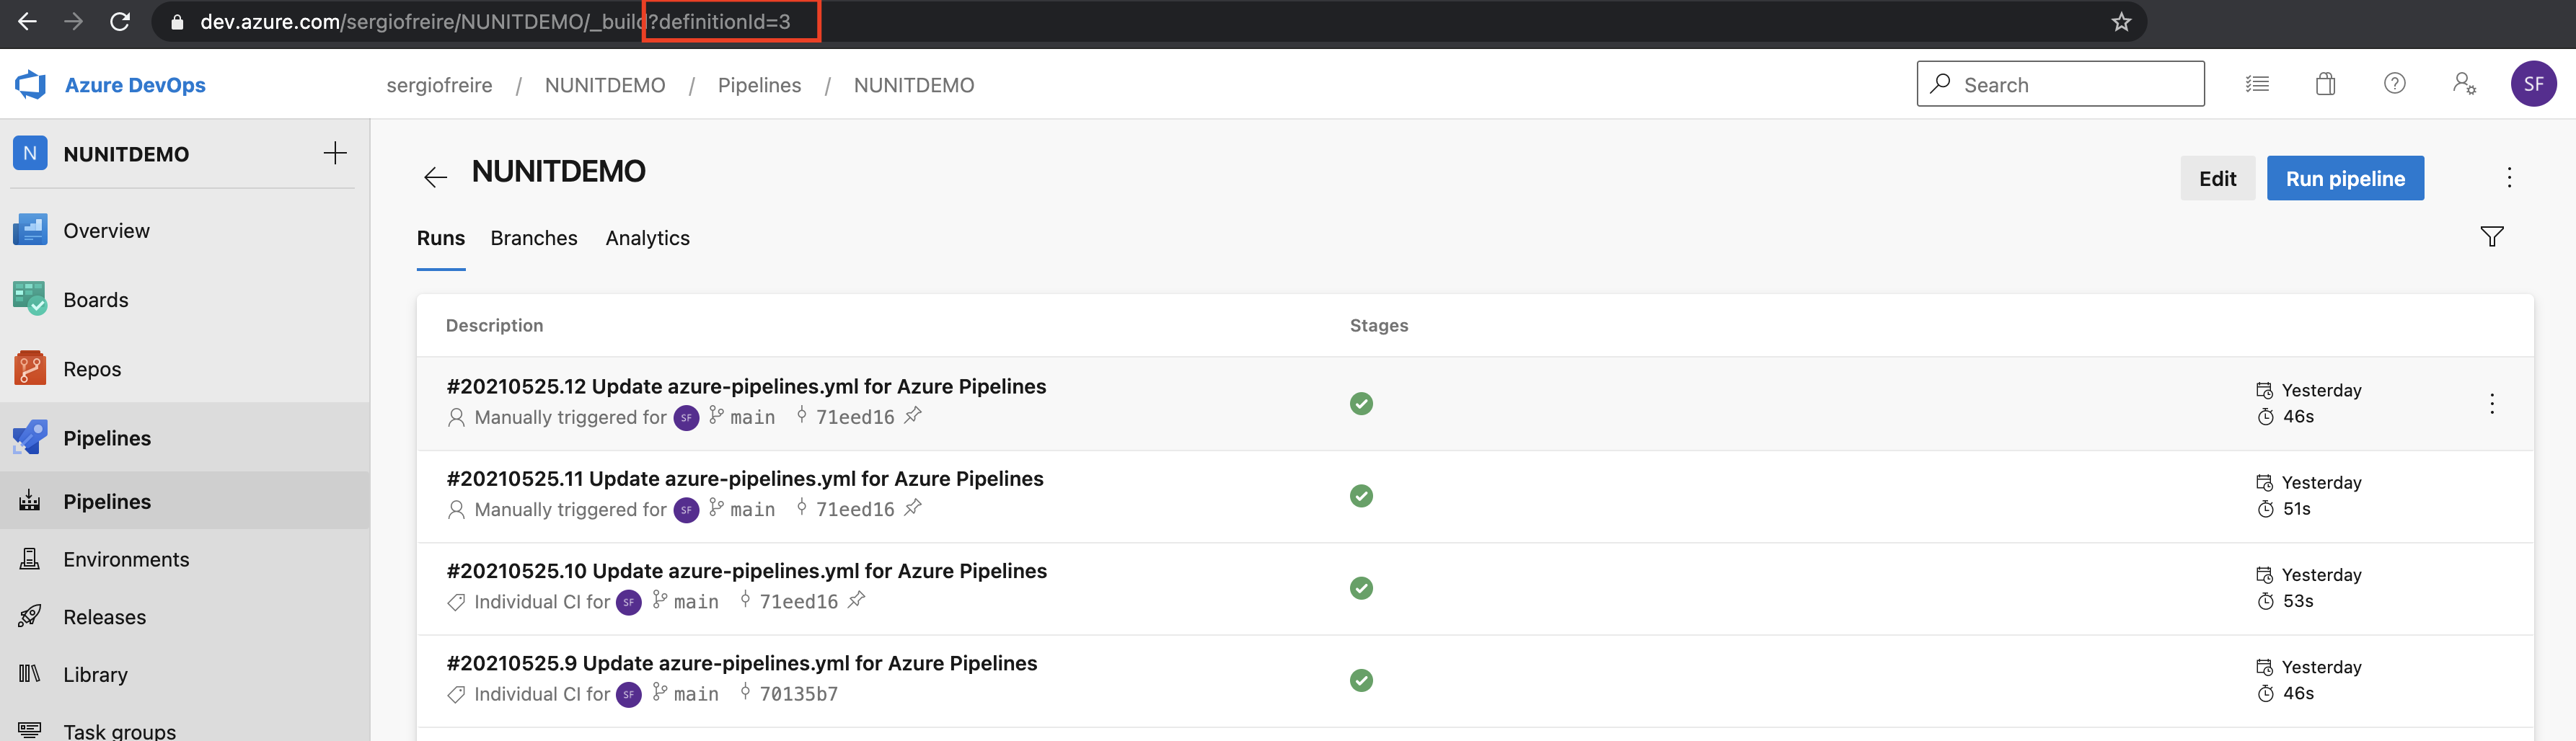The height and width of the screenshot is (741, 2576).
Task: Open the Azure DevOps logo home
Action: click(31, 85)
